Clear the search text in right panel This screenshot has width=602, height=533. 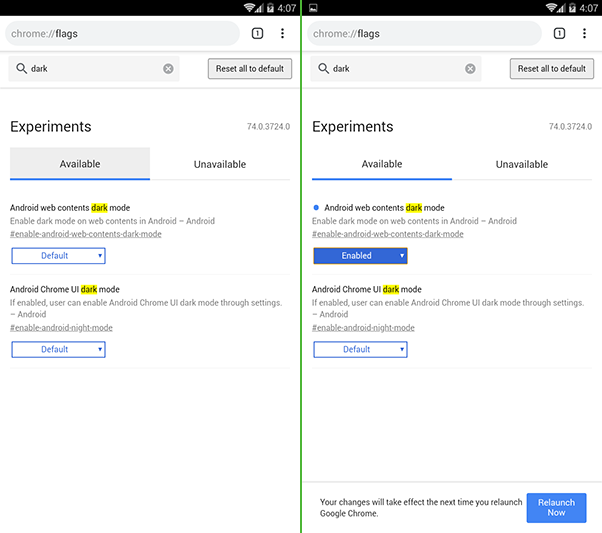[470, 69]
